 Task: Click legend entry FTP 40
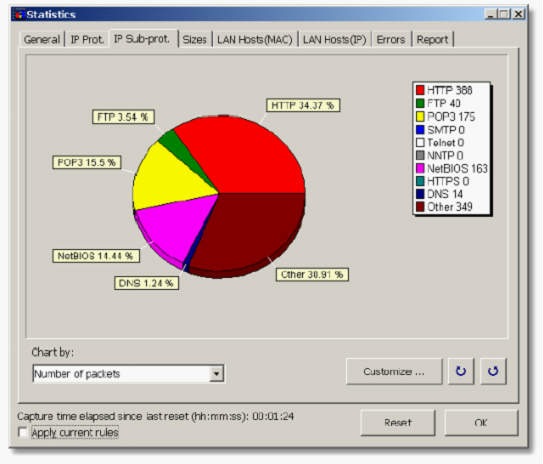pos(438,103)
